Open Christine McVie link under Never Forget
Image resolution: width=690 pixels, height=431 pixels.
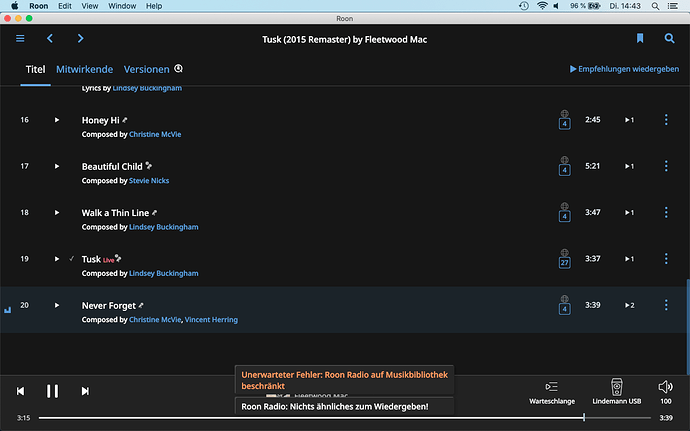click(x=155, y=320)
